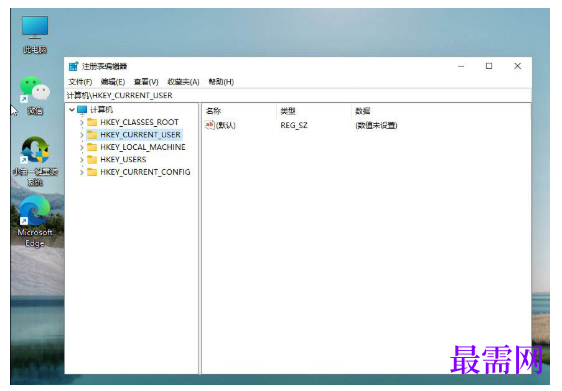Click the HKEY_CURRENT_USER folder icon
Image resolution: width=562 pixels, height=391 pixels.
[x=92, y=135]
